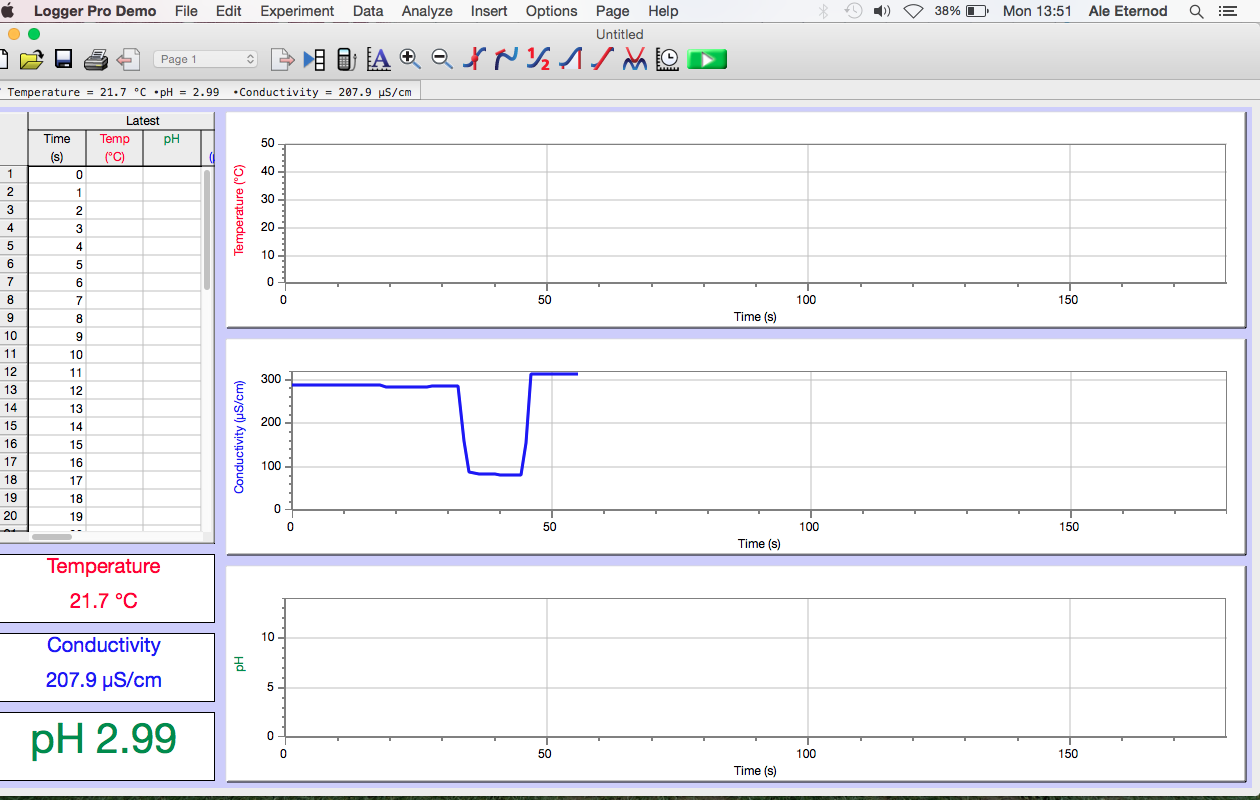Click the pH graph axis label
Image resolution: width=1260 pixels, height=800 pixels.
[x=239, y=663]
